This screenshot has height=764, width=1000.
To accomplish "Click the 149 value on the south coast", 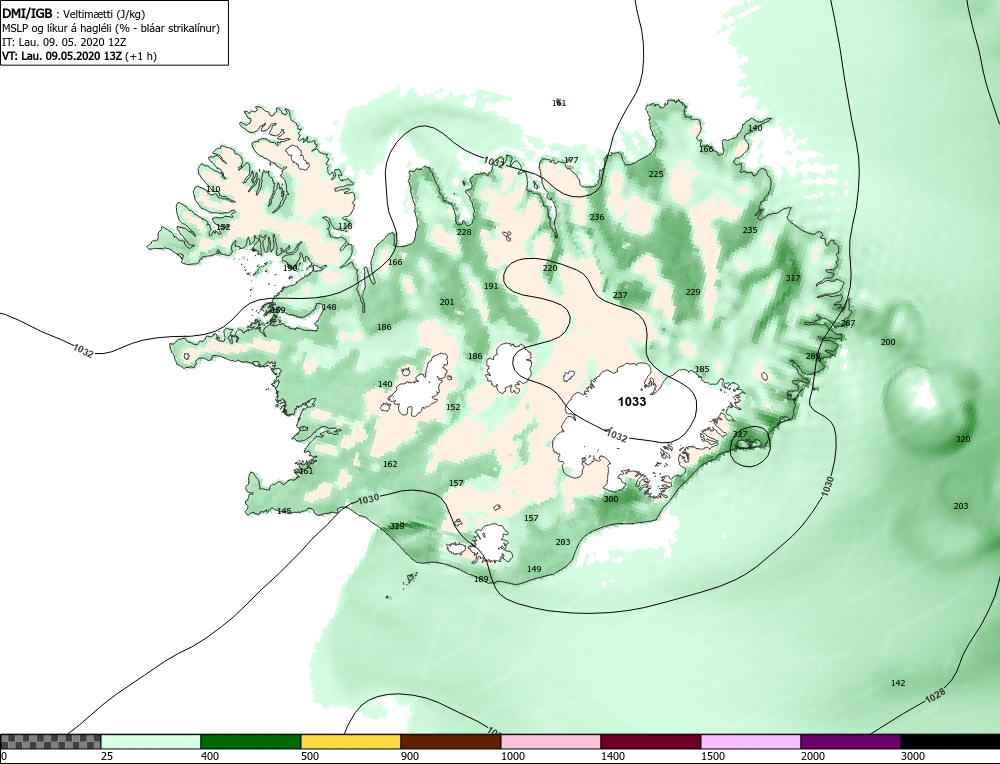I will (534, 569).
